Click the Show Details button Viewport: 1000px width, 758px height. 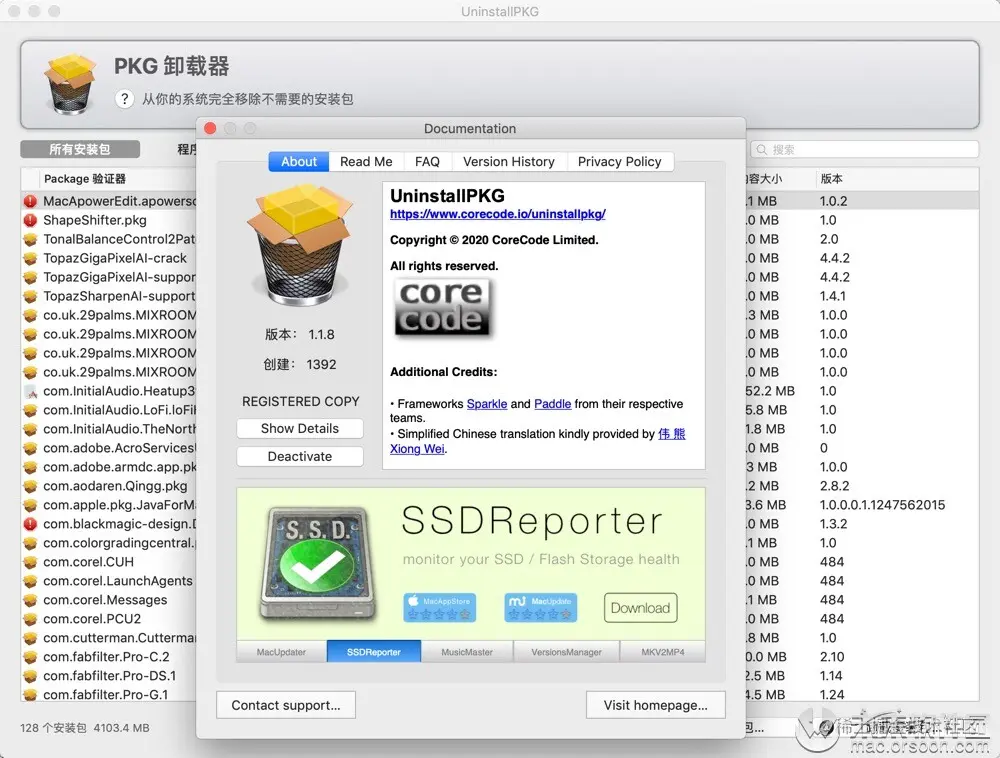pos(300,428)
